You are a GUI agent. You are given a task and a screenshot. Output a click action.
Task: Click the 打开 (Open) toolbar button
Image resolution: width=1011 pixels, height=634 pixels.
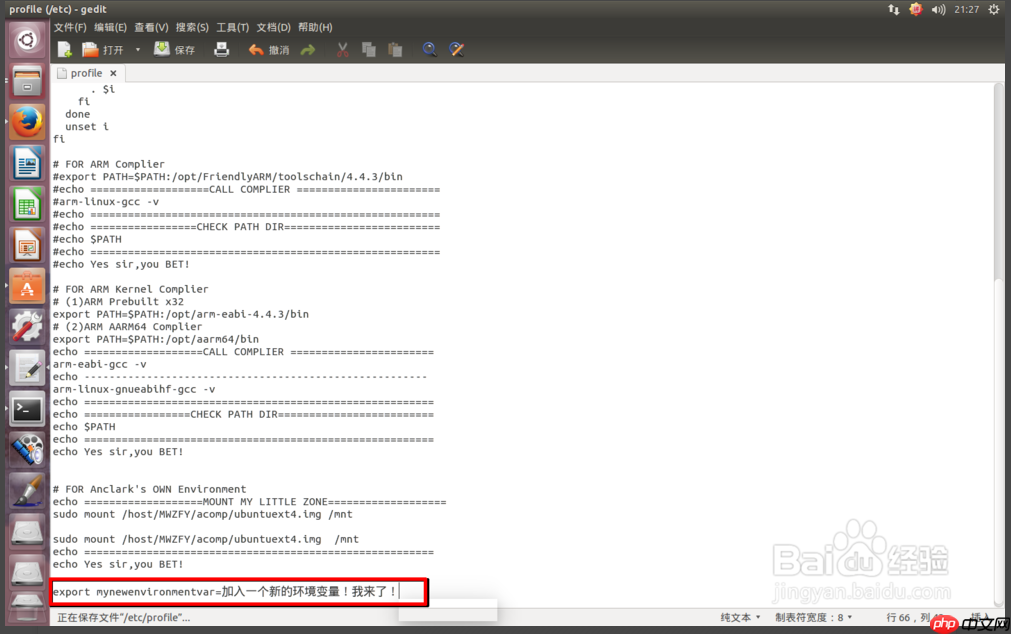coord(103,50)
